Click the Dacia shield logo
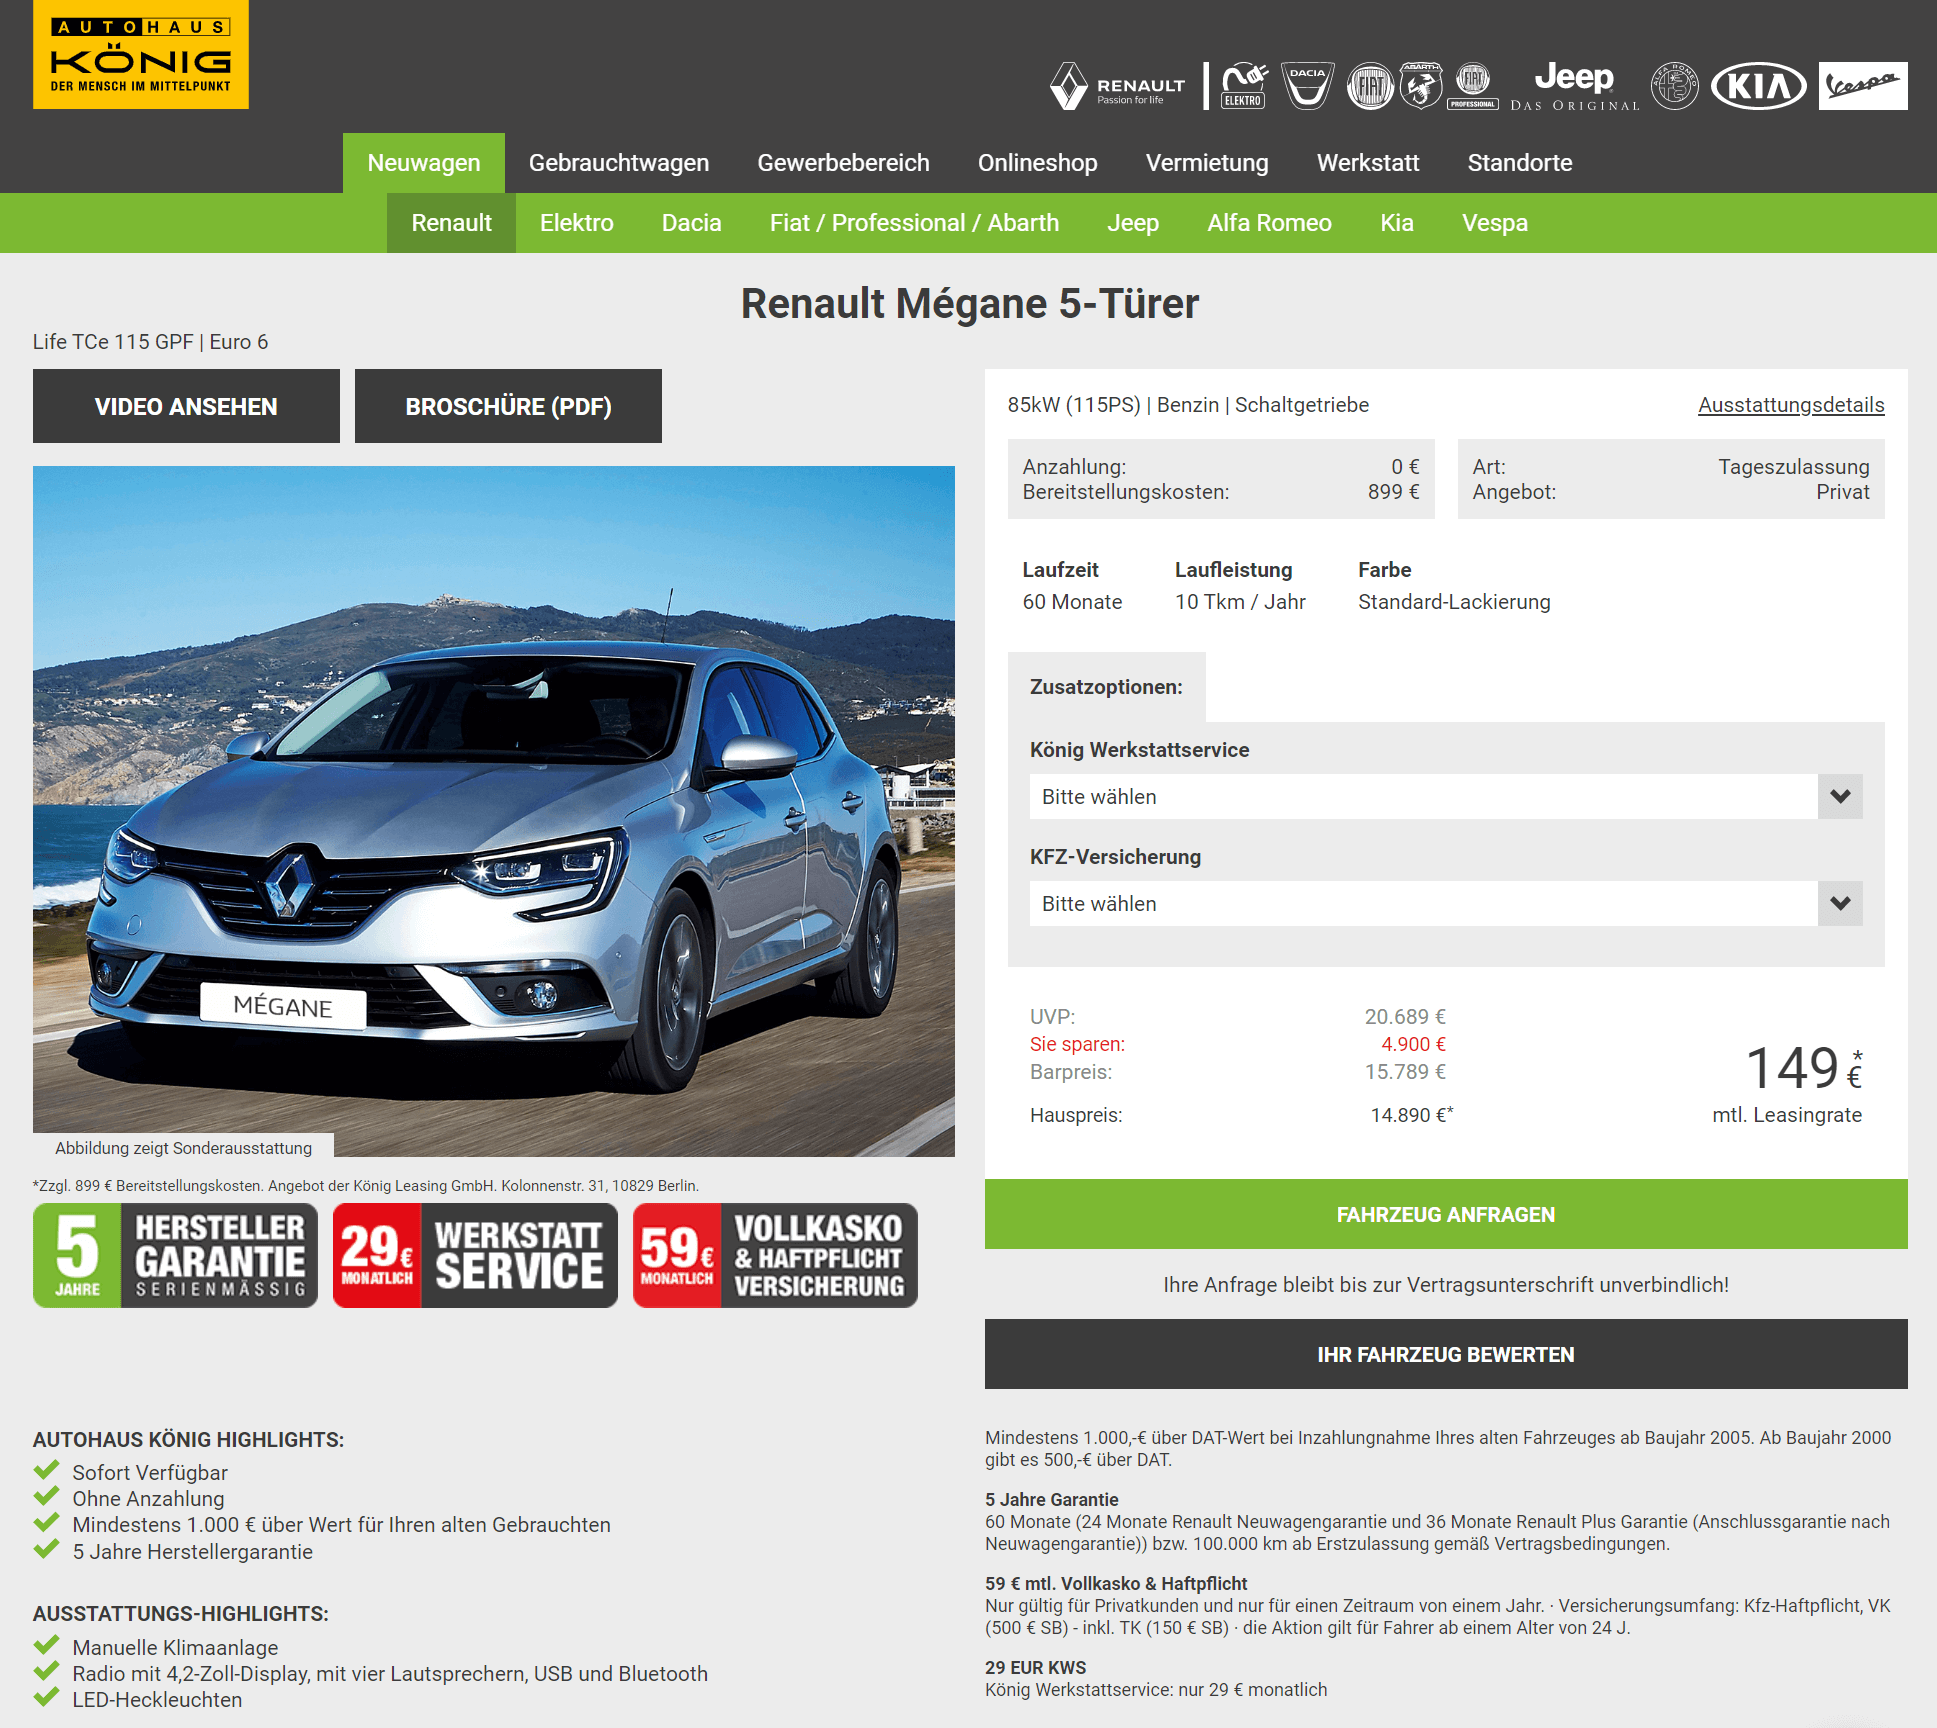Screen dimensions: 1937x1728 pos(1307,86)
